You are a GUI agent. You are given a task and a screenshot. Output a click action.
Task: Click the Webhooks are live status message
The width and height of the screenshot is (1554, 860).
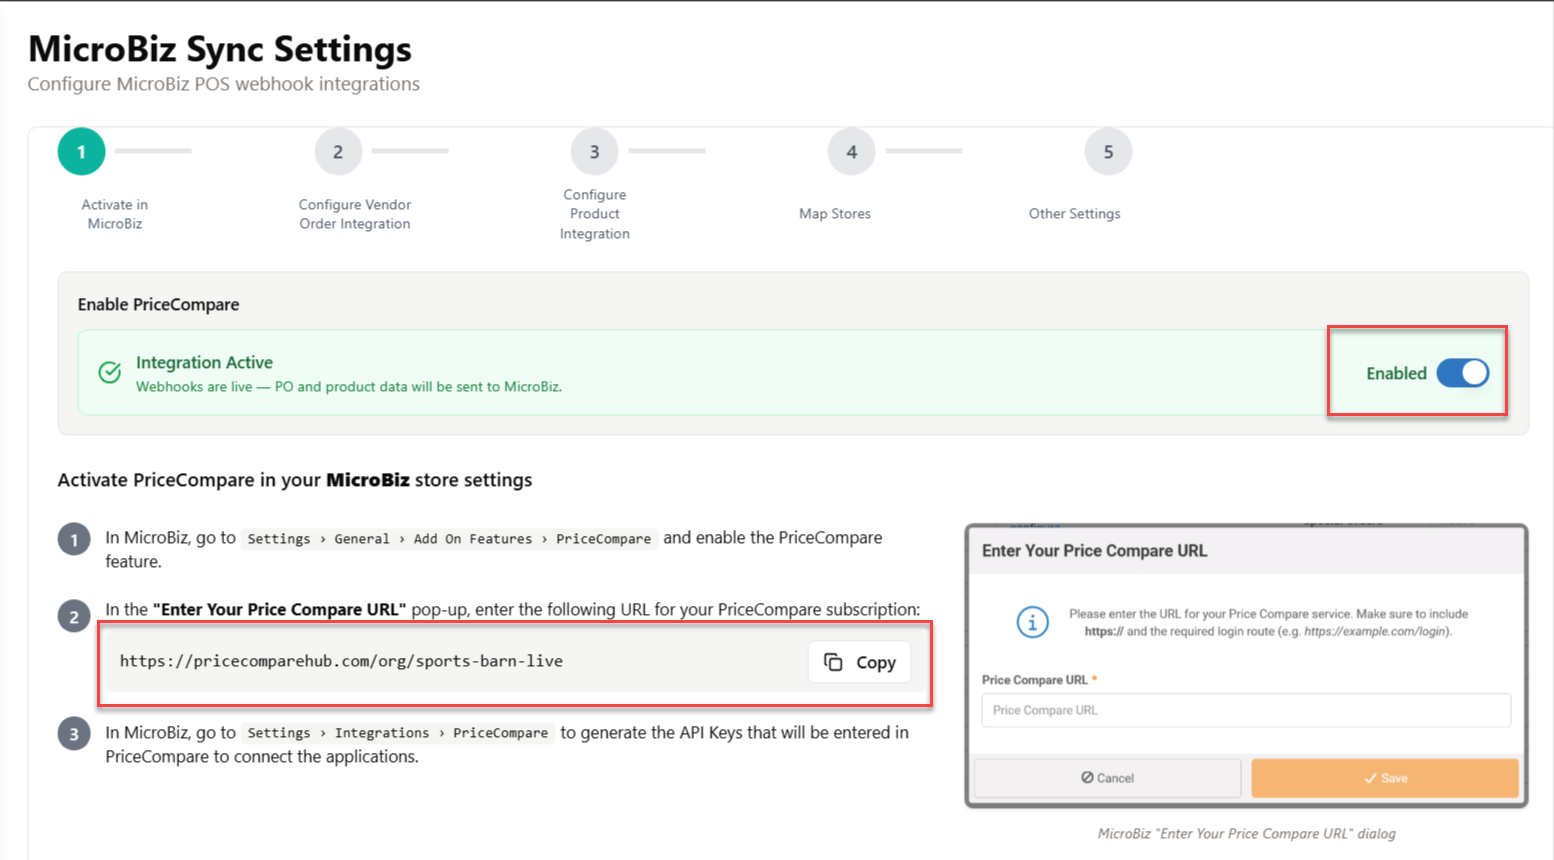coord(349,387)
